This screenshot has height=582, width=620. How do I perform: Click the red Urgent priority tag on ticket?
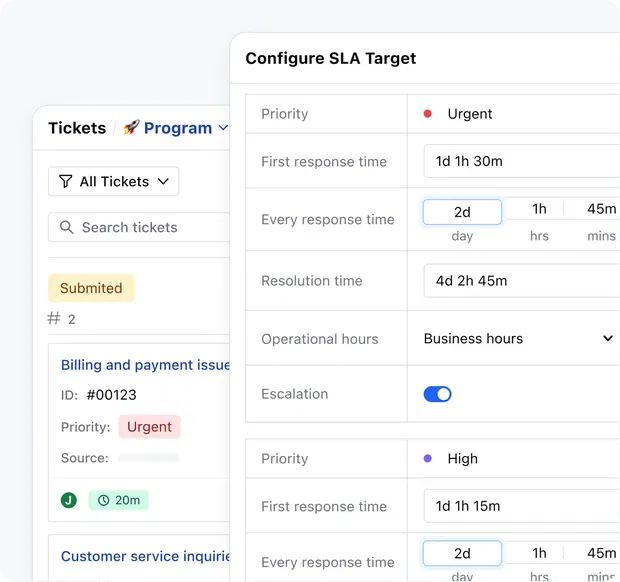149,427
